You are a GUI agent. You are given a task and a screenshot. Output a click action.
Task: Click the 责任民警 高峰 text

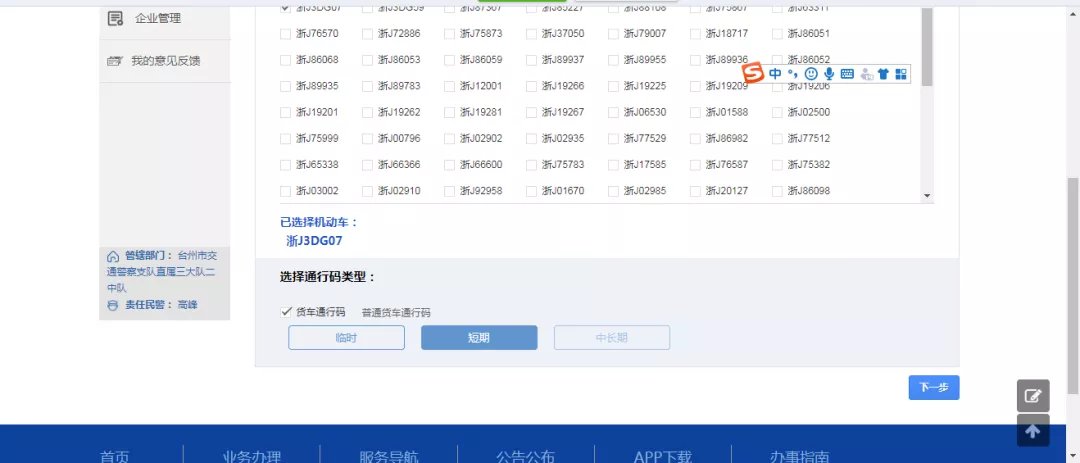[x=161, y=305]
